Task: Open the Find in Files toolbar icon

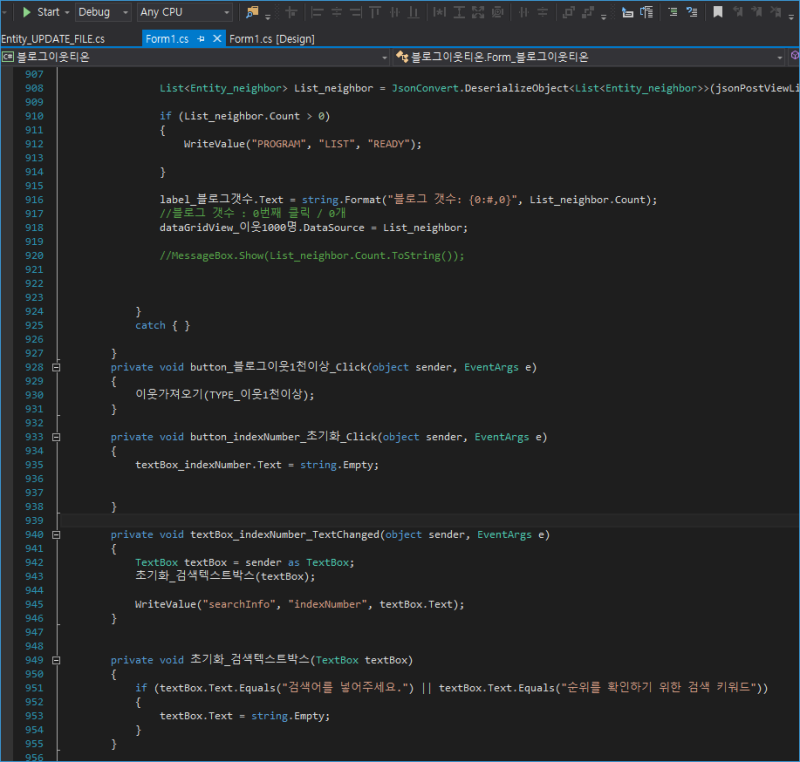Action: tap(252, 12)
